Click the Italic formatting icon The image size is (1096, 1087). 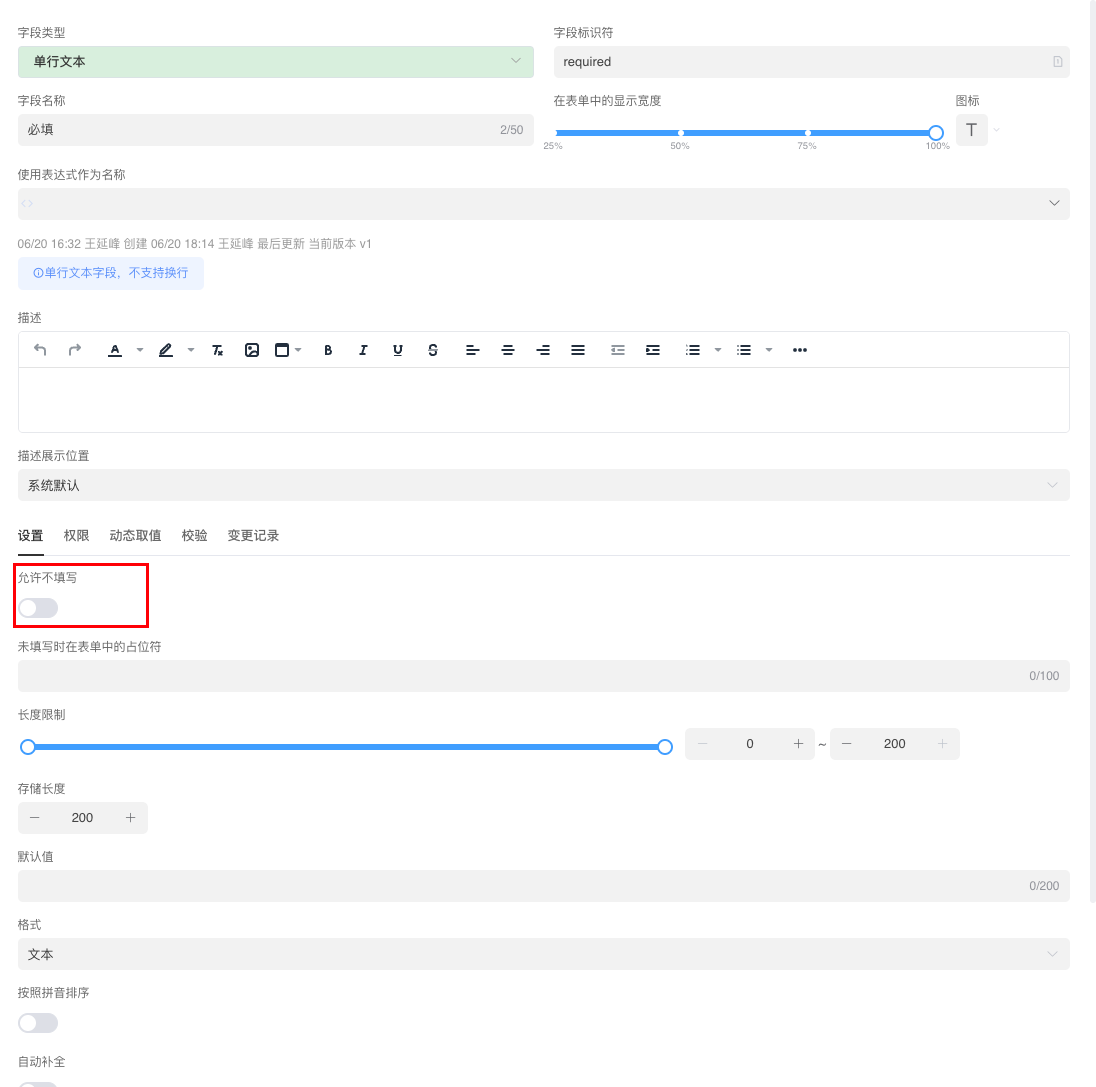click(x=363, y=350)
